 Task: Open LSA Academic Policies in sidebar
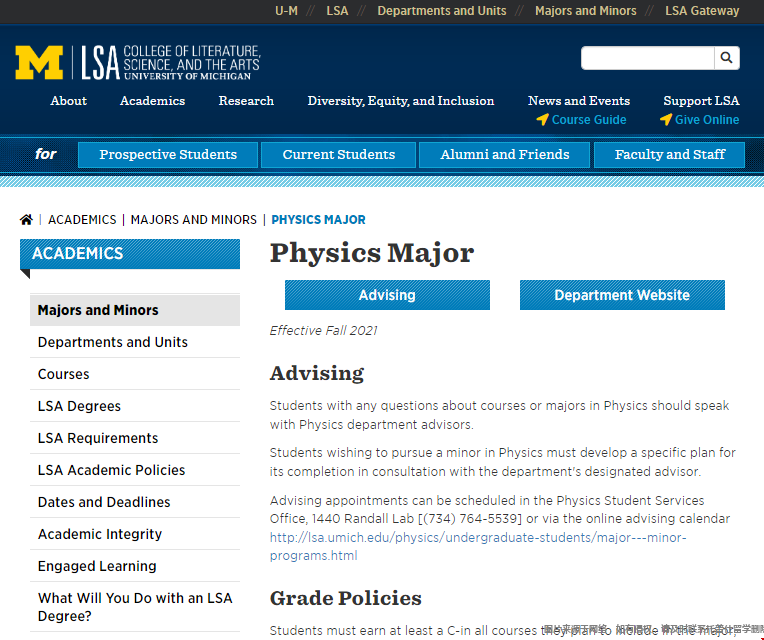click(111, 470)
